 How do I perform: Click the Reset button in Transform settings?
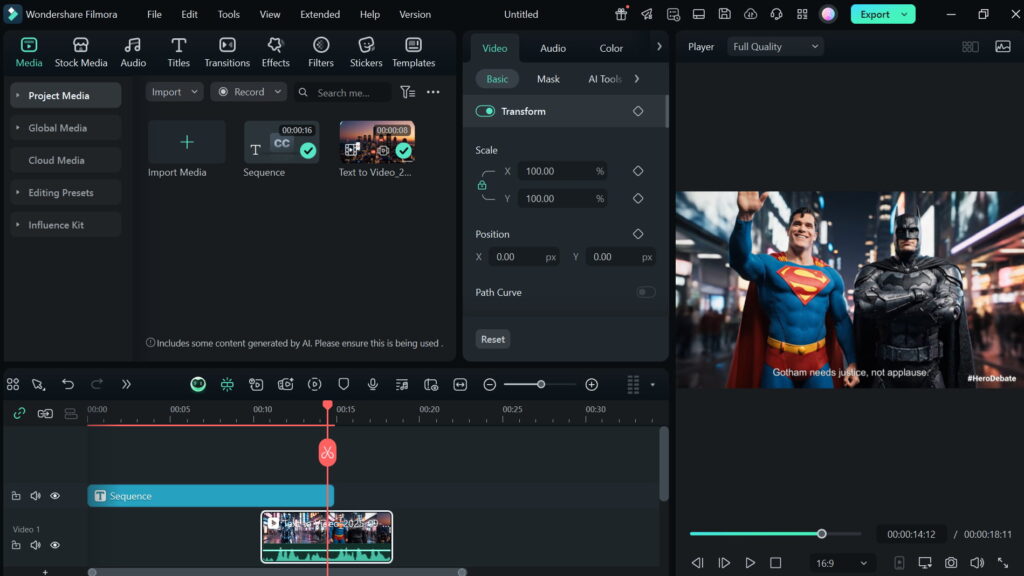click(492, 339)
